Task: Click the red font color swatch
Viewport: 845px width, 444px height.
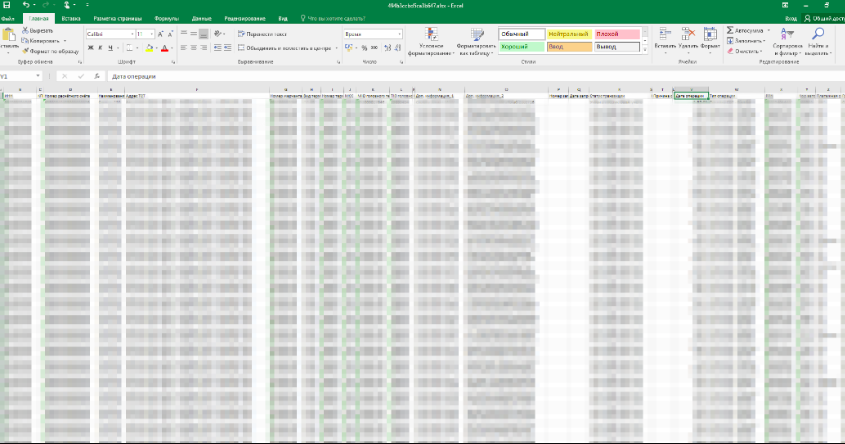Action: 165,48
